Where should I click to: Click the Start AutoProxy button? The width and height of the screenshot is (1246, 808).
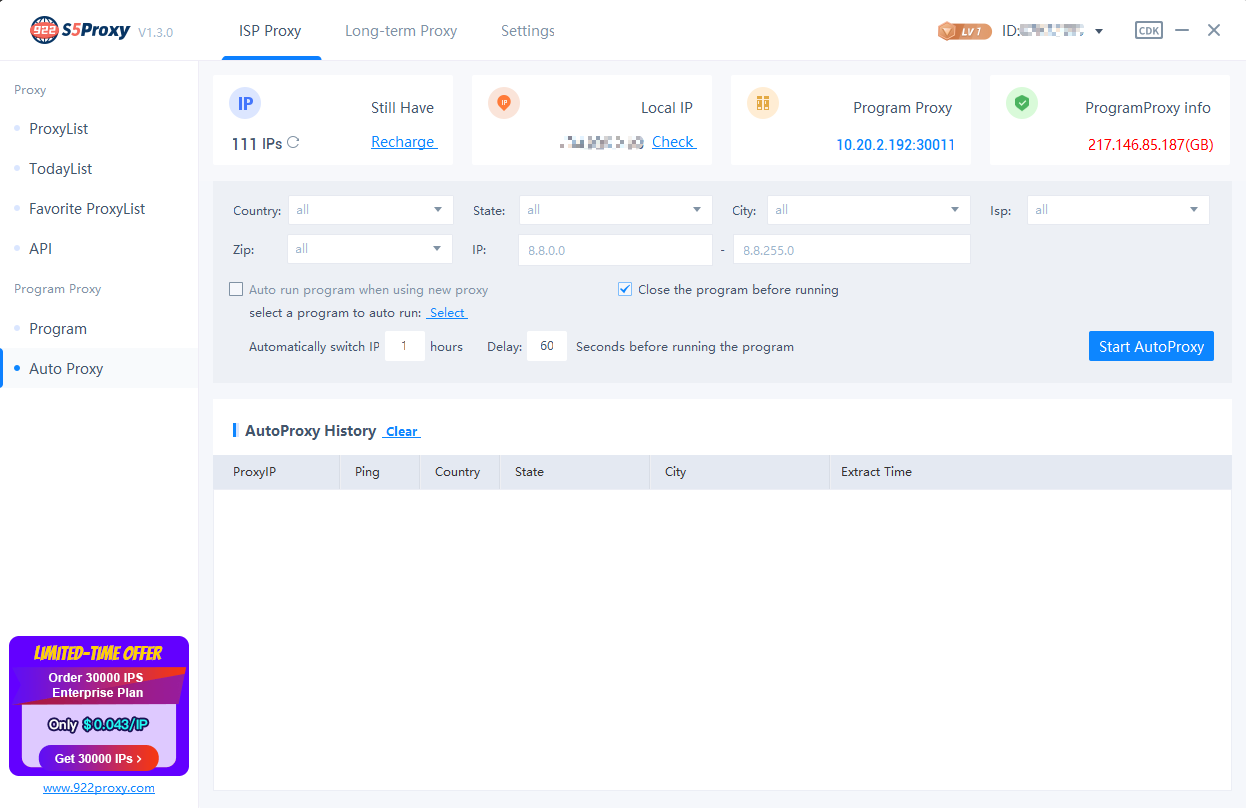pyautogui.click(x=1151, y=346)
